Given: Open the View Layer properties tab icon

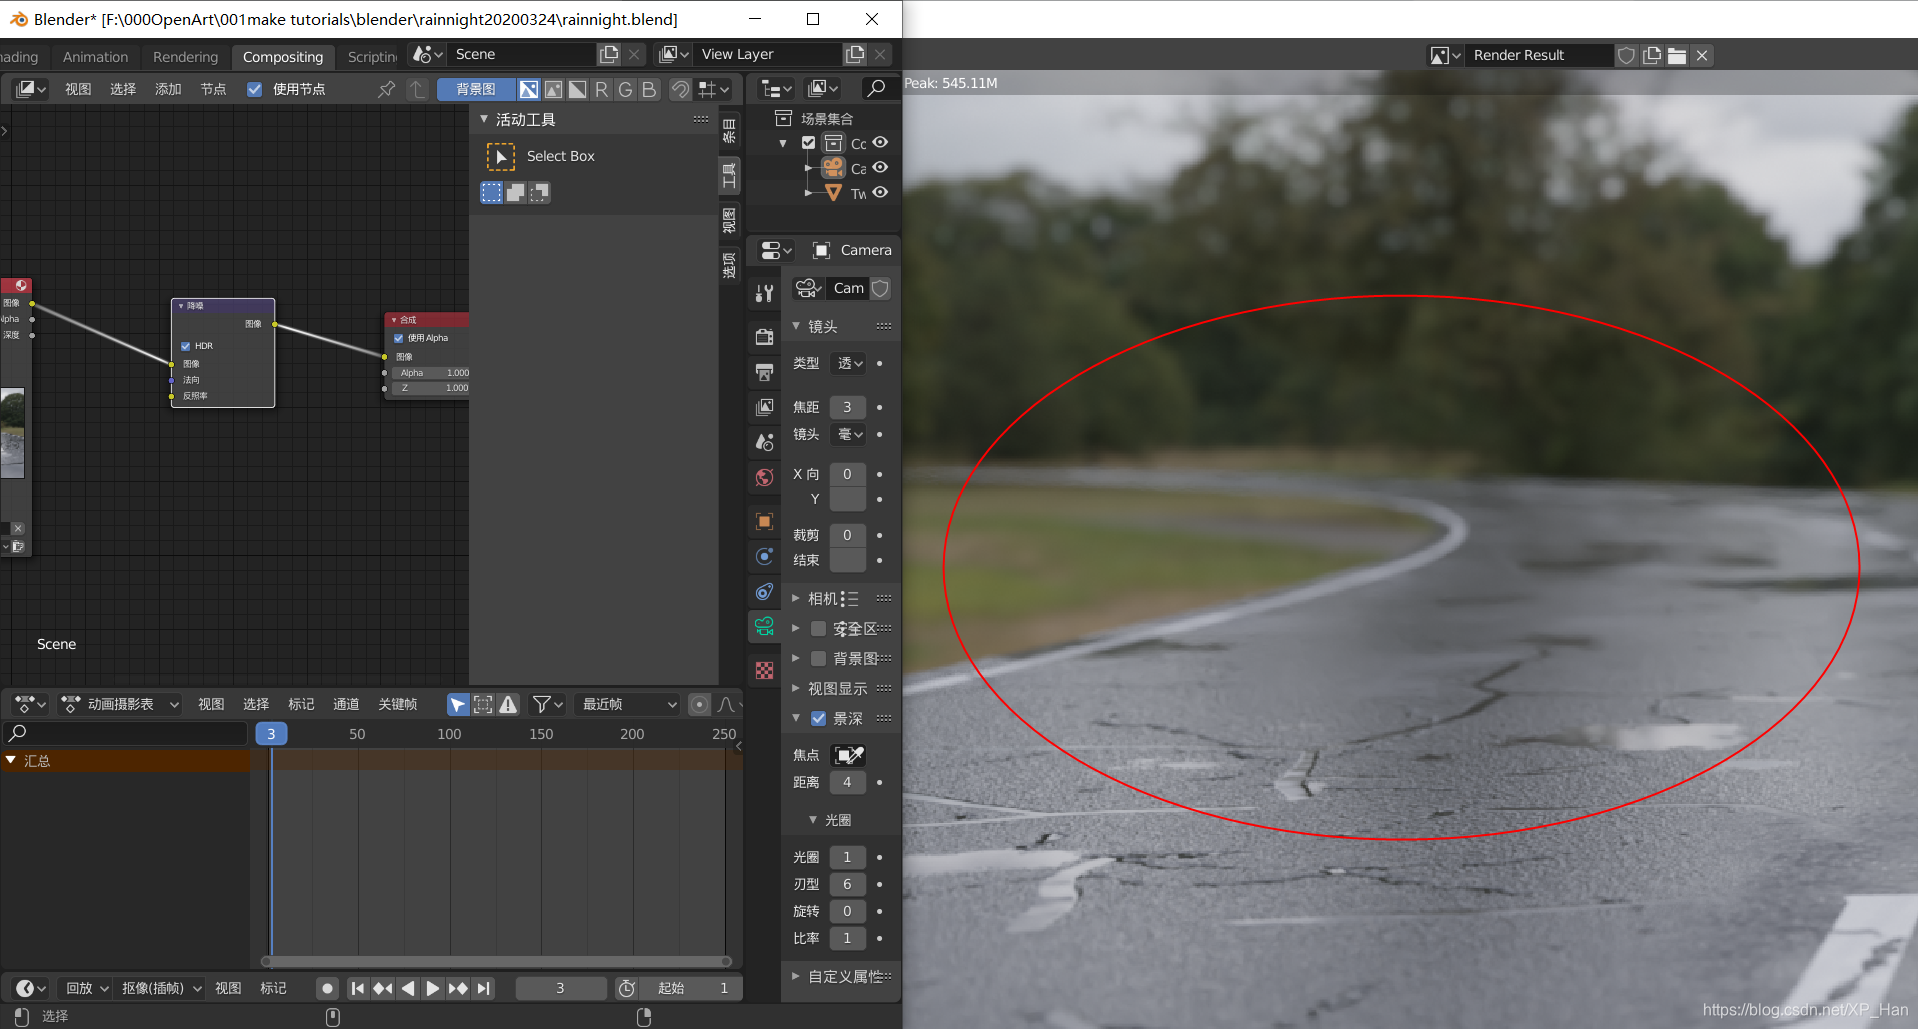Looking at the screenshot, I should 764,407.
